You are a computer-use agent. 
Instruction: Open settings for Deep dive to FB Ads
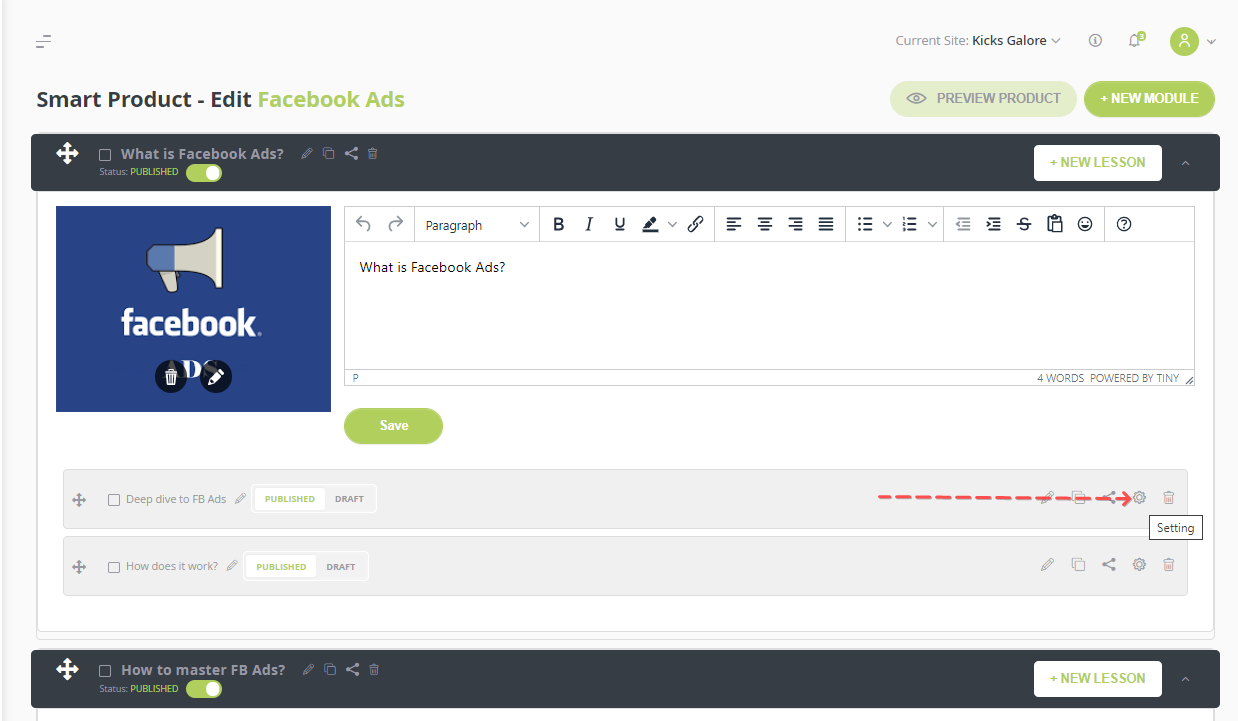click(x=1138, y=497)
